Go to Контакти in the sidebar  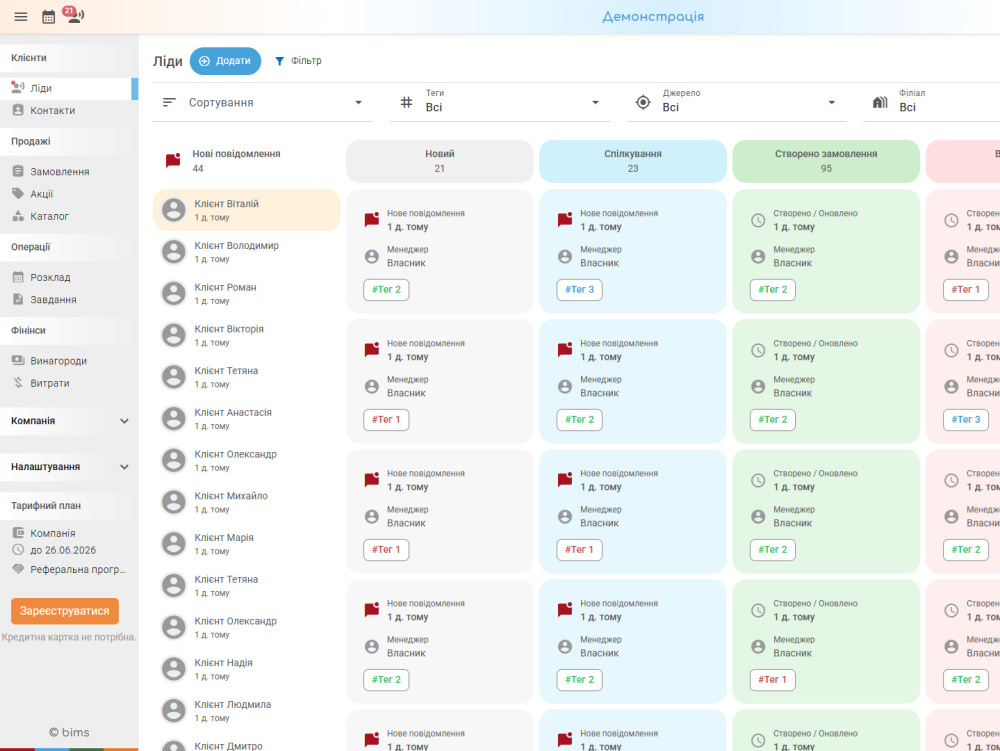point(69,110)
